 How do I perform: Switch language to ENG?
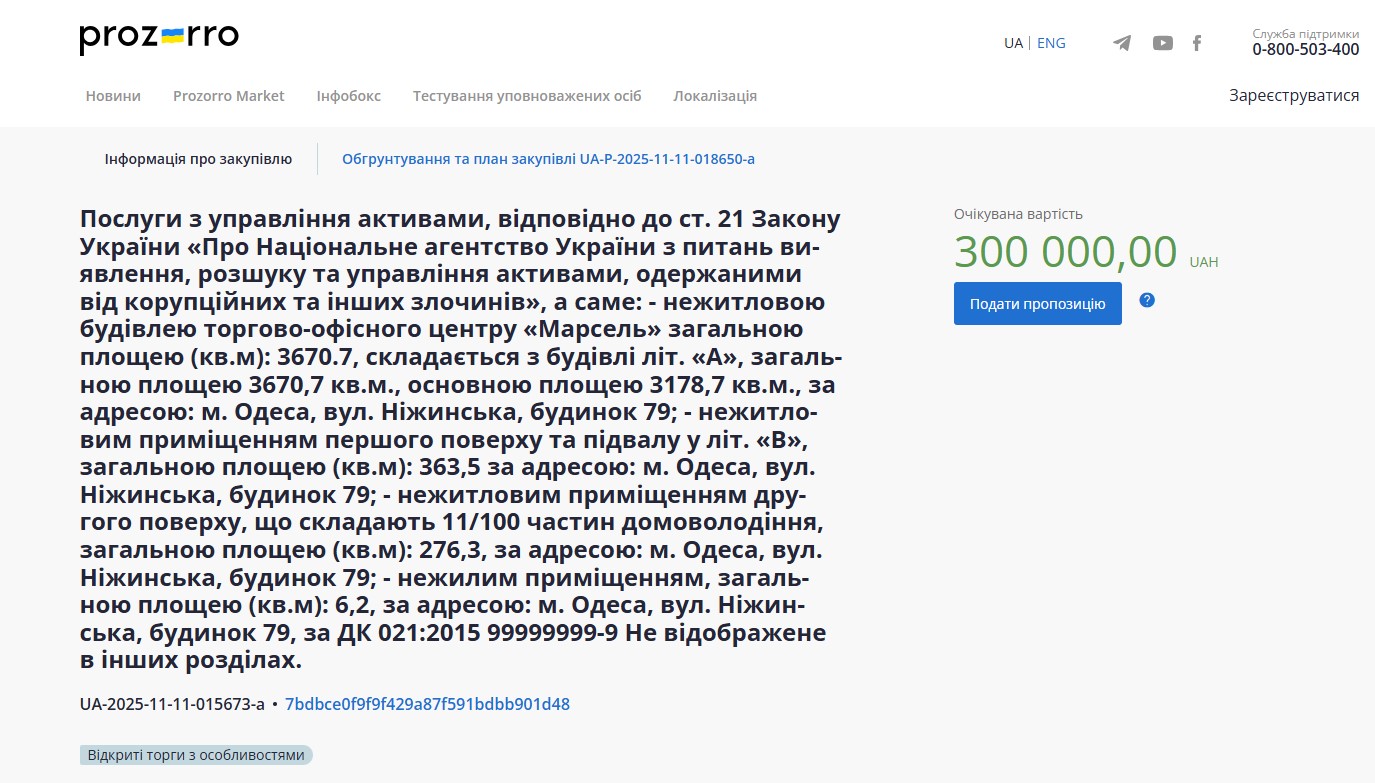(1051, 43)
